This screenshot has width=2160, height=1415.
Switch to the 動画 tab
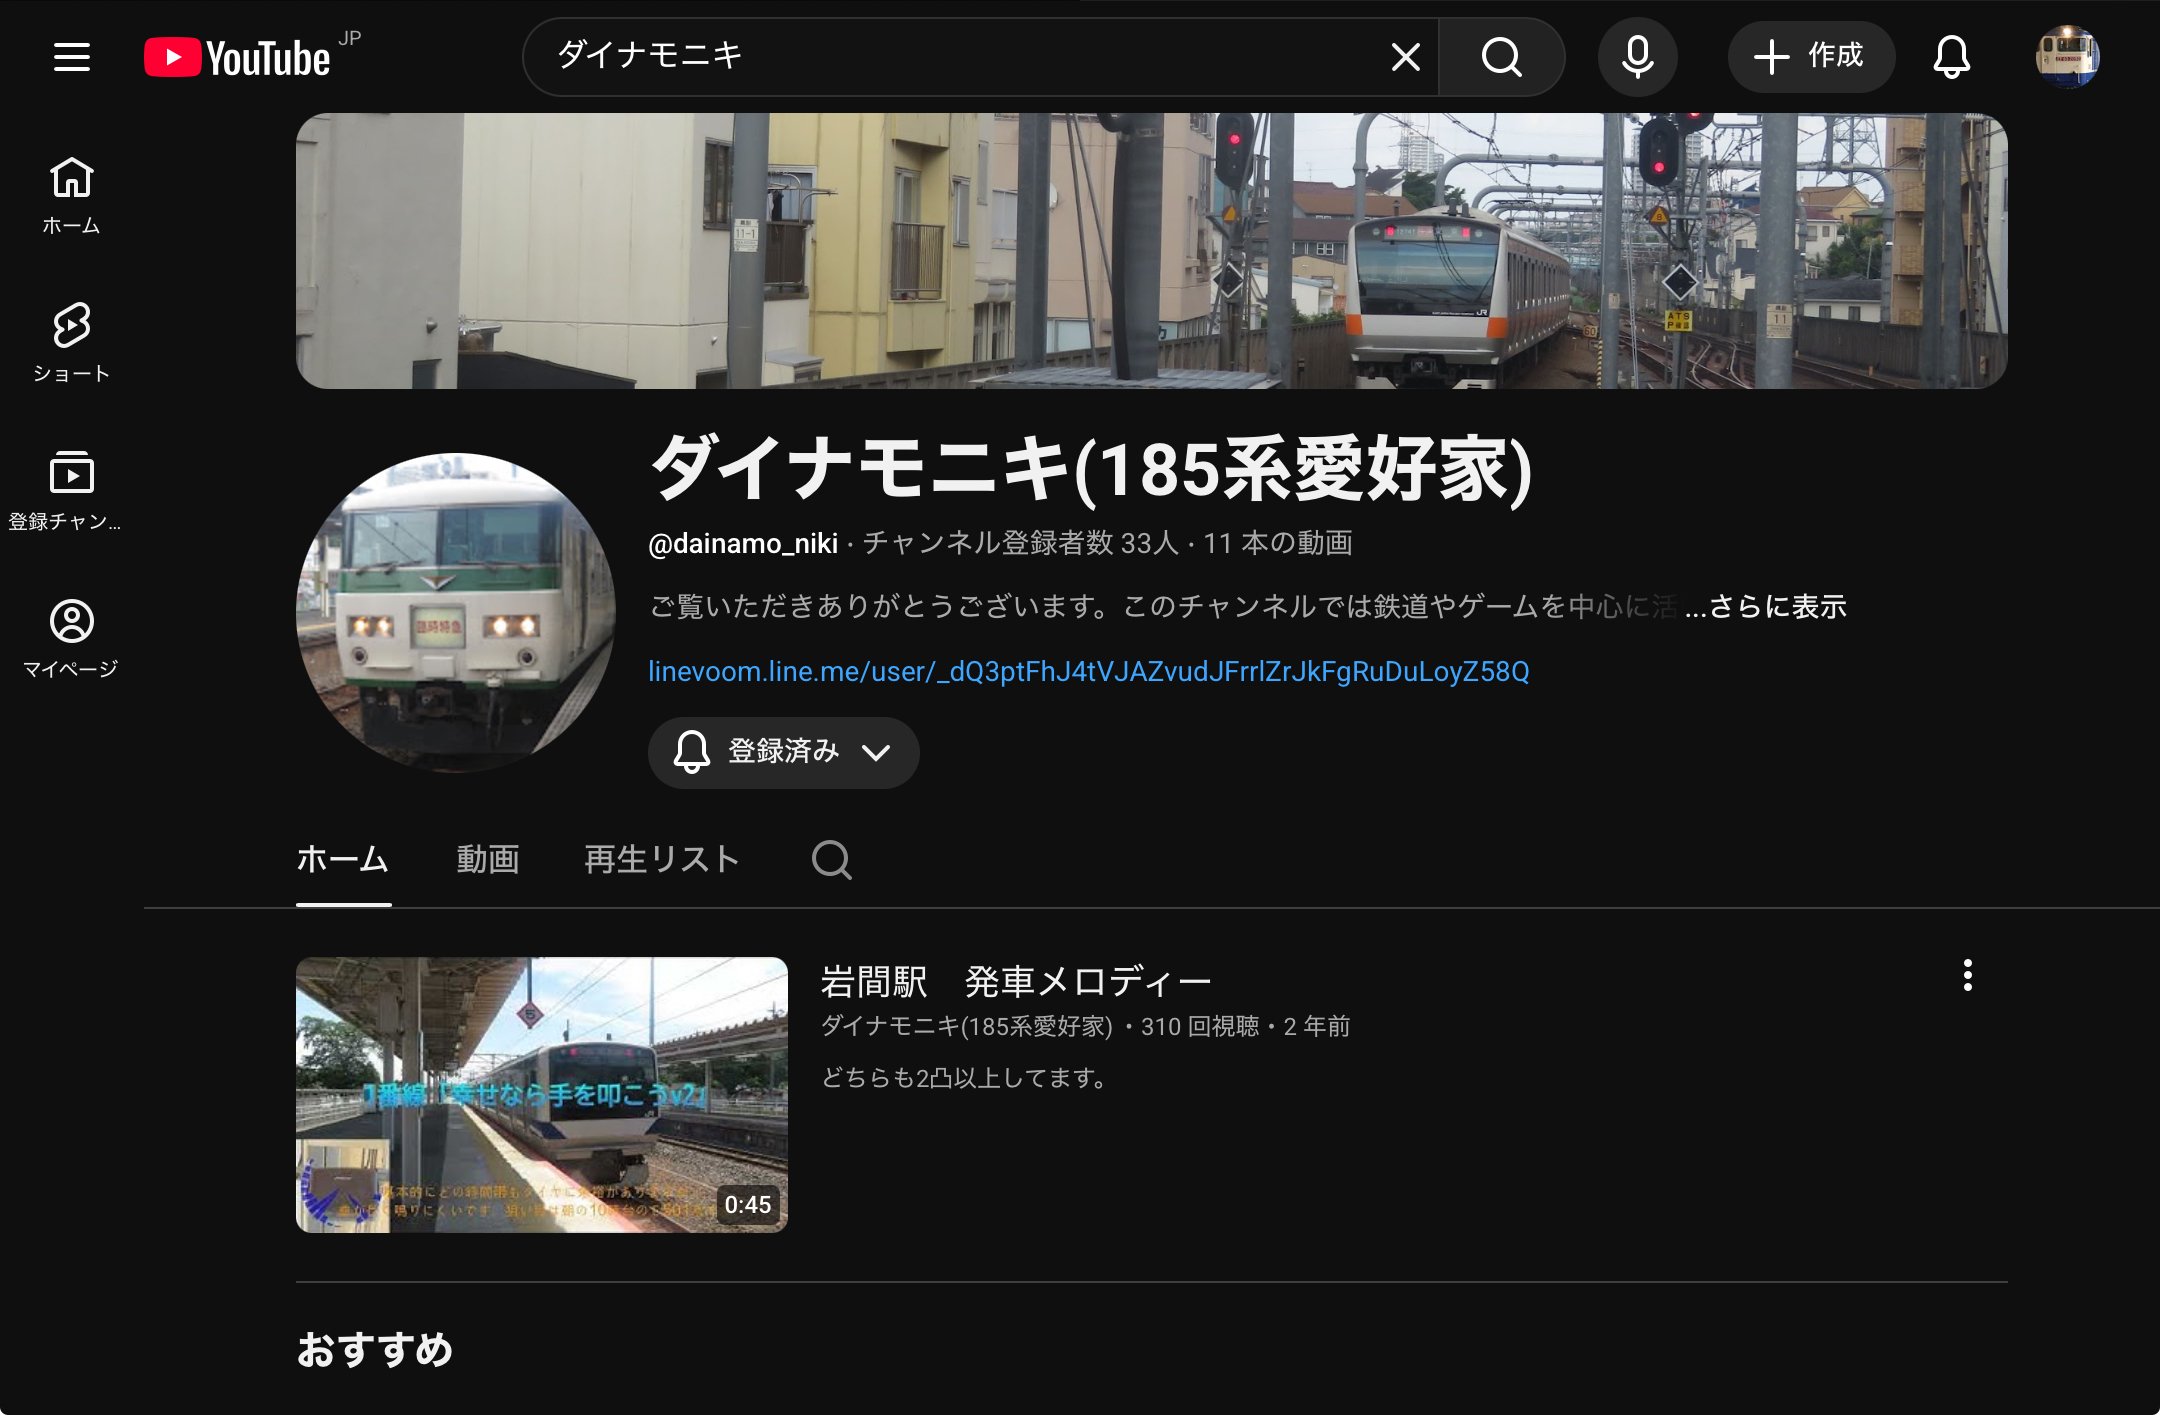click(x=489, y=860)
